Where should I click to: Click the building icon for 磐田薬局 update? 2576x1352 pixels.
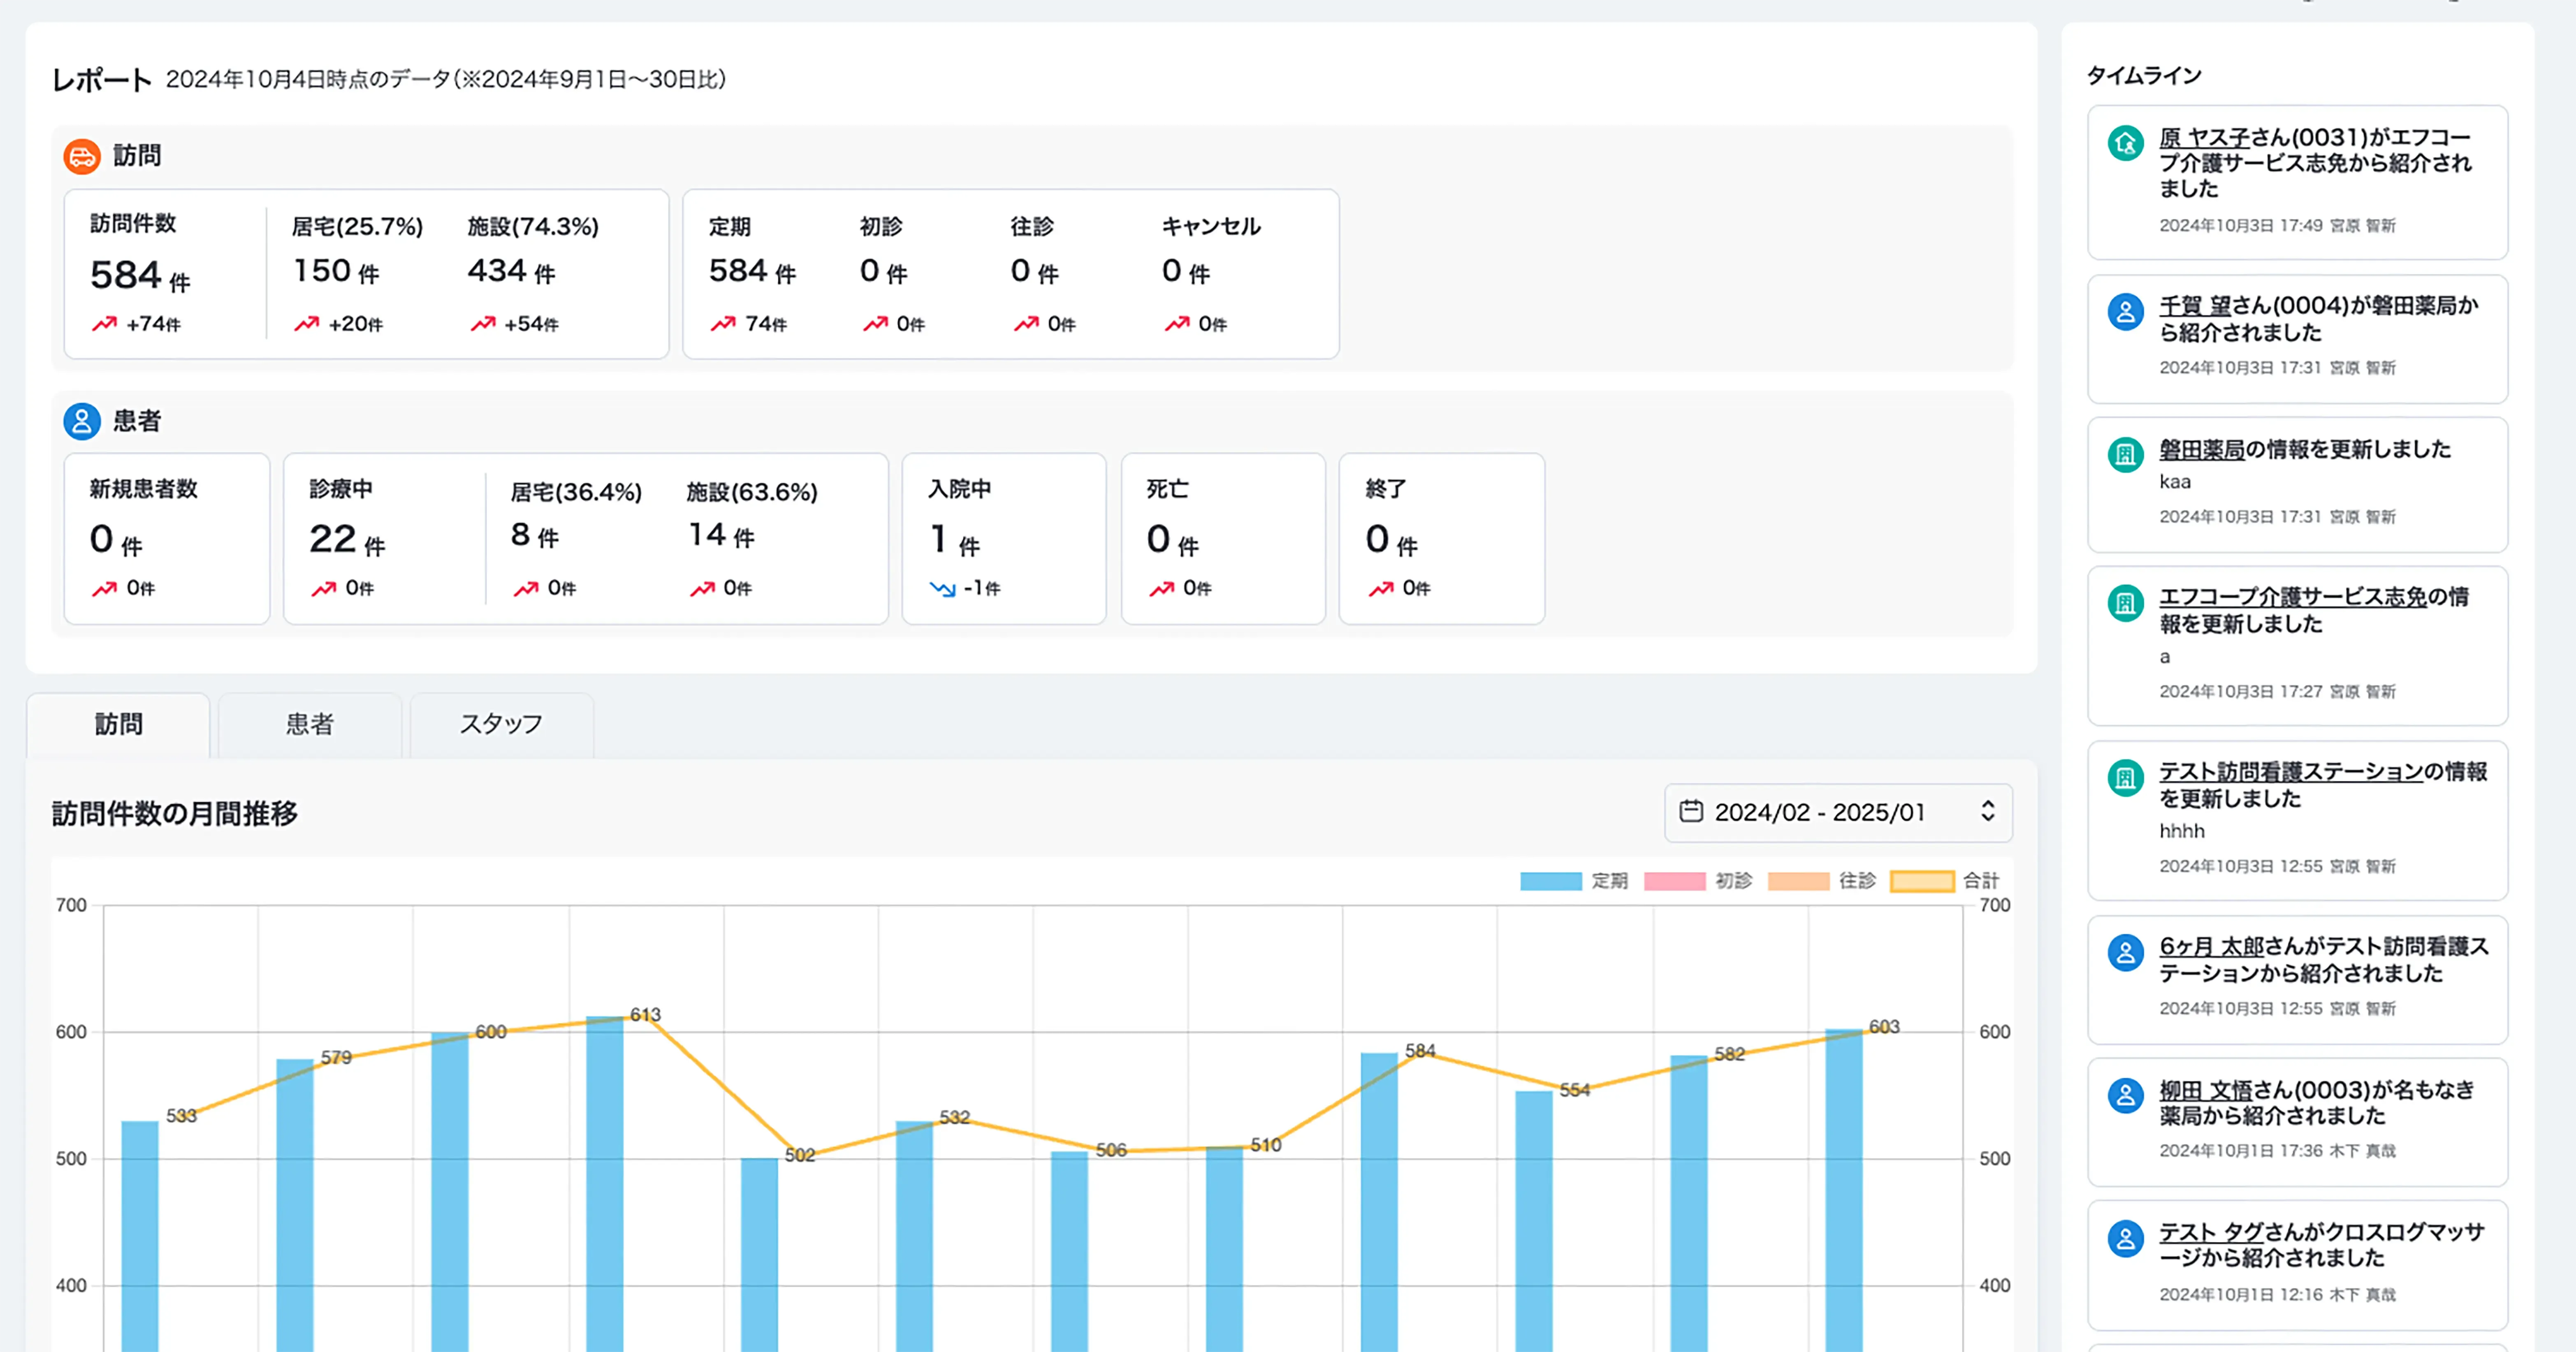pos(2125,455)
